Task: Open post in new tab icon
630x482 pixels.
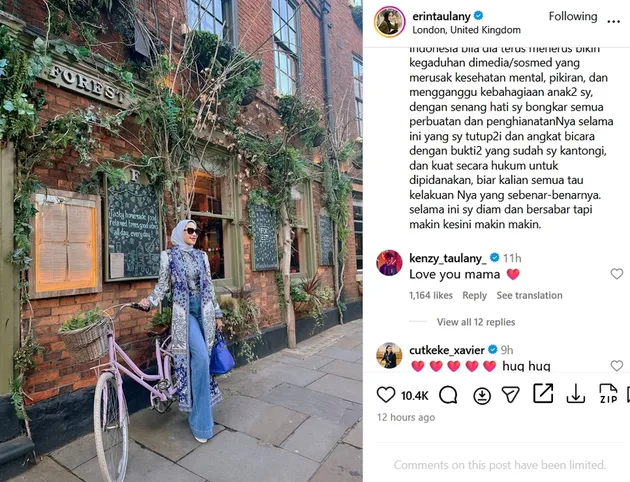Action: click(x=543, y=393)
